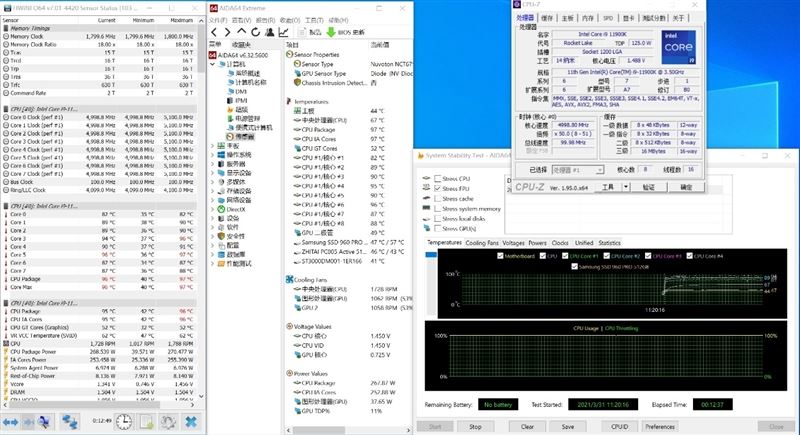This screenshot has width=800, height=435.
Task: Collapse the 计算机 tree node in AIDA64
Action: [213, 64]
